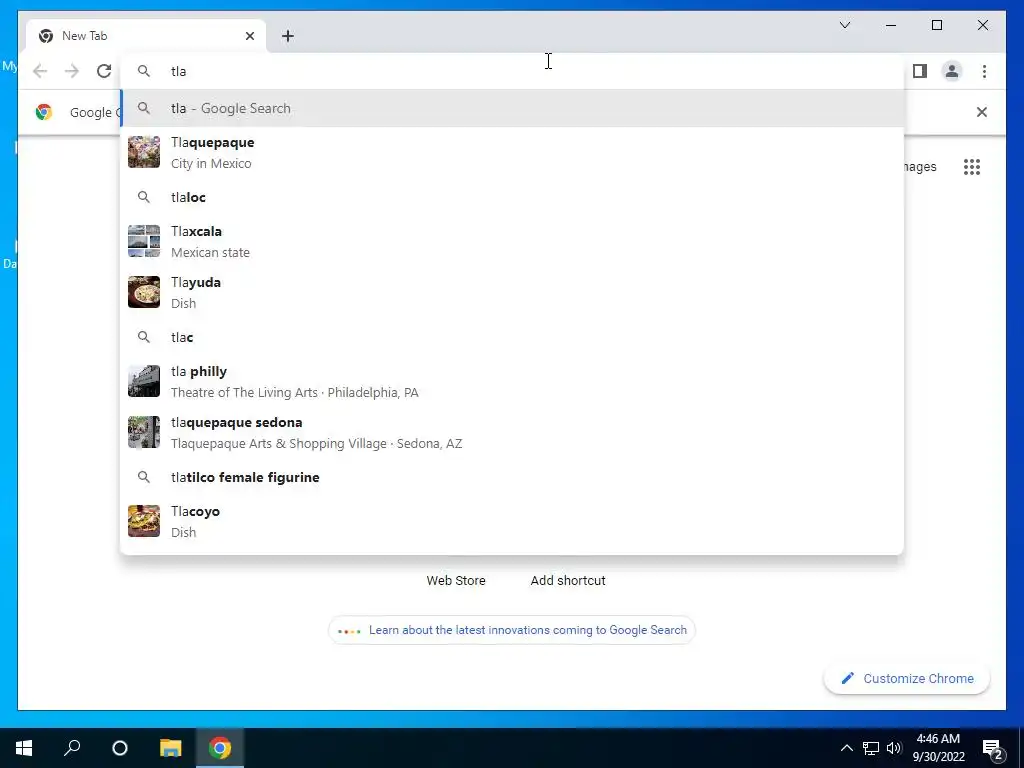
Task: Open the notification center icon
Action: [993, 749]
